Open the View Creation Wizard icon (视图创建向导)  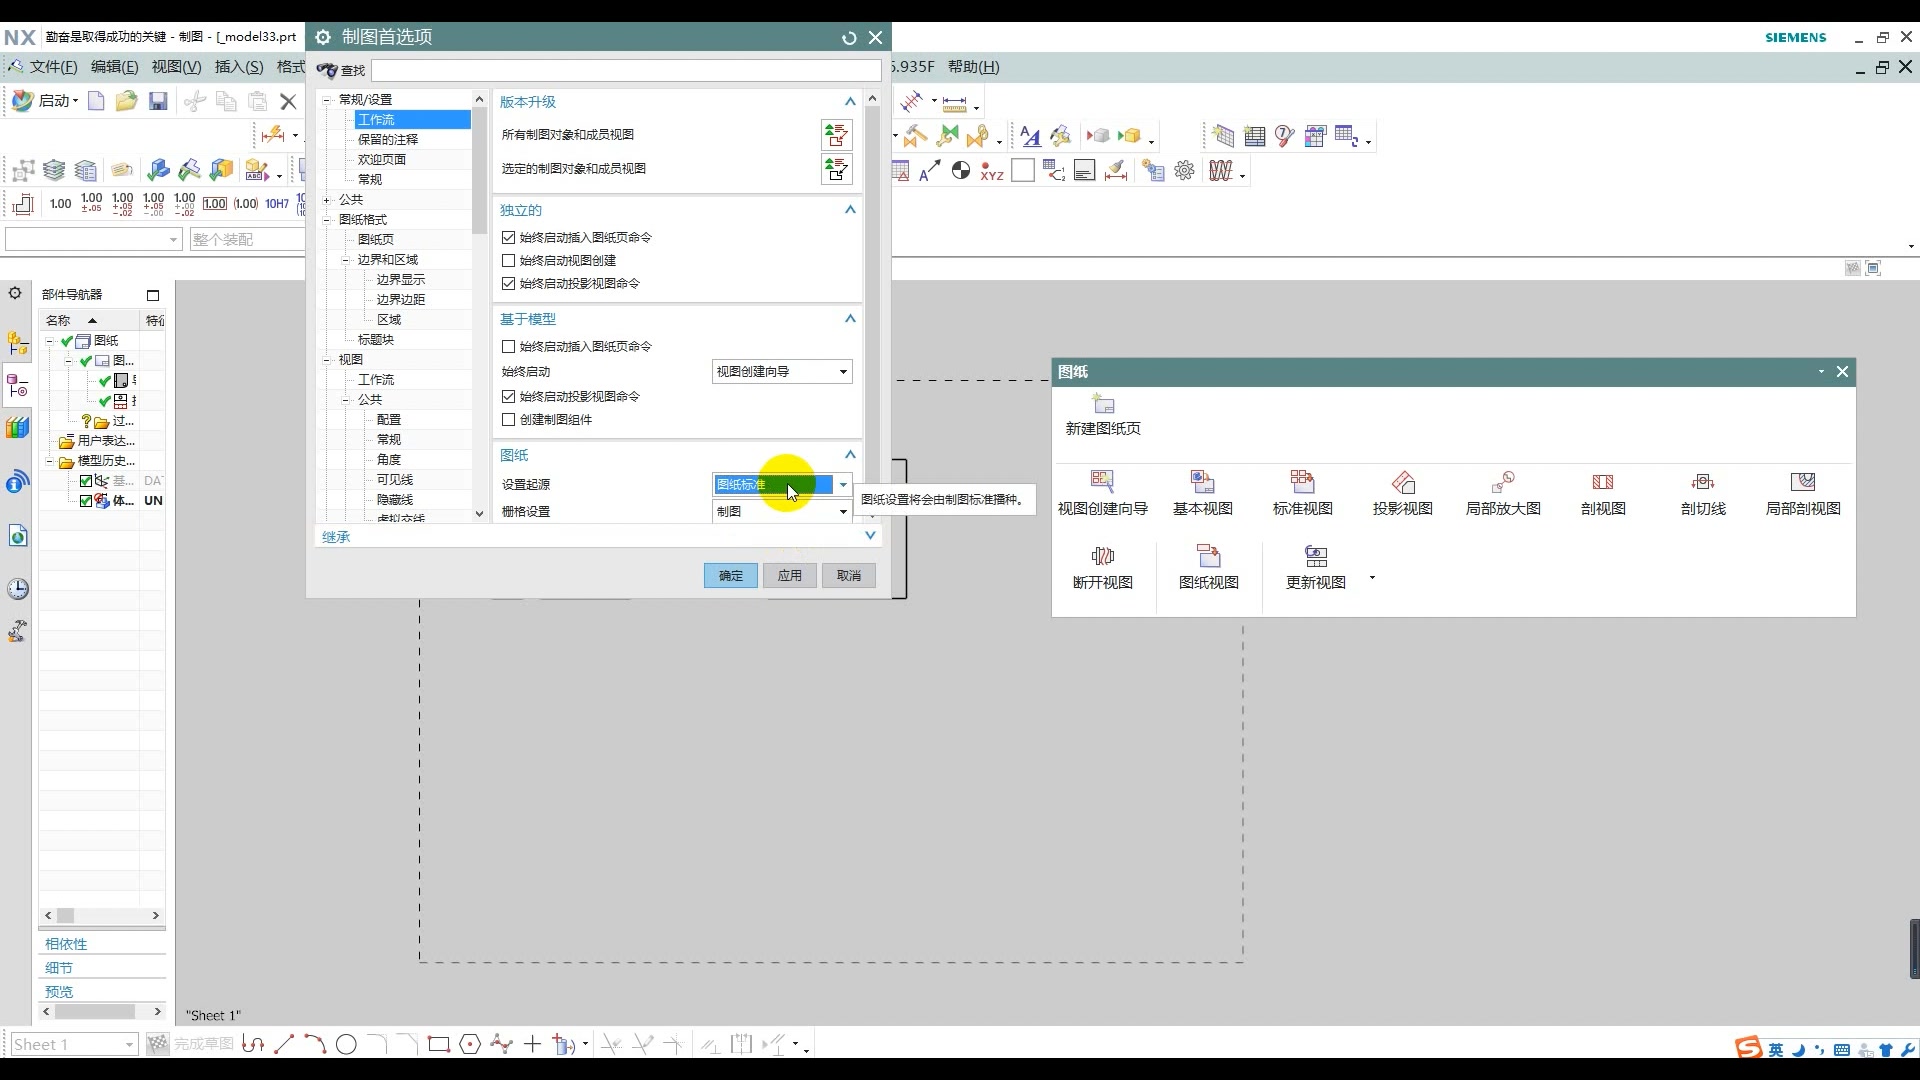point(1102,483)
